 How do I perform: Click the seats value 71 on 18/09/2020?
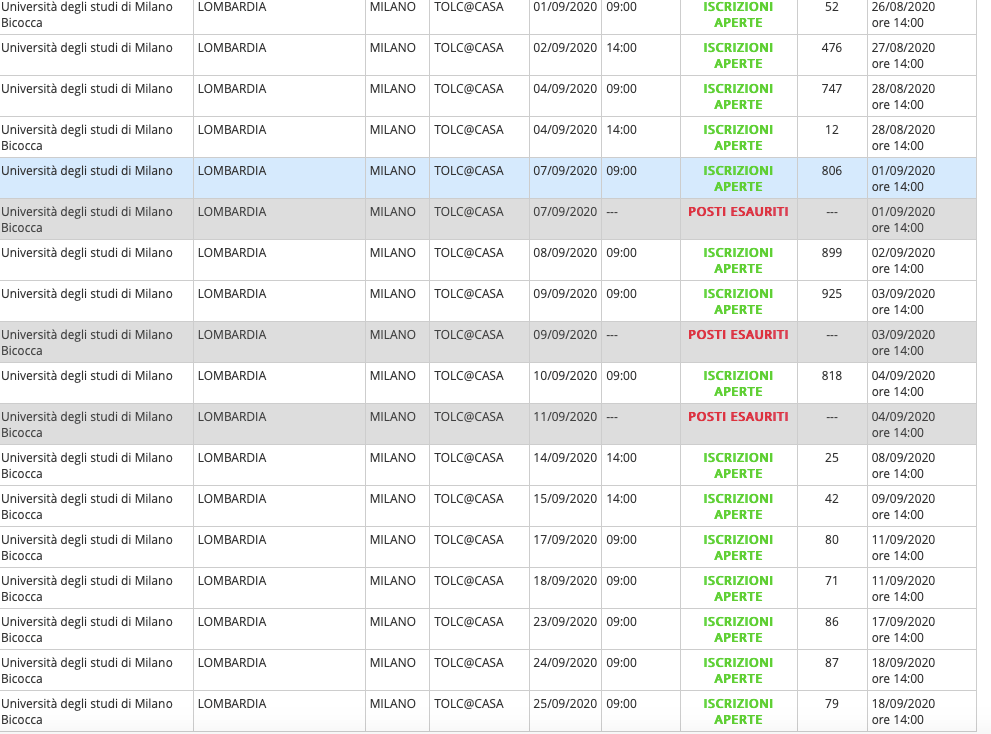pyautogui.click(x=832, y=581)
